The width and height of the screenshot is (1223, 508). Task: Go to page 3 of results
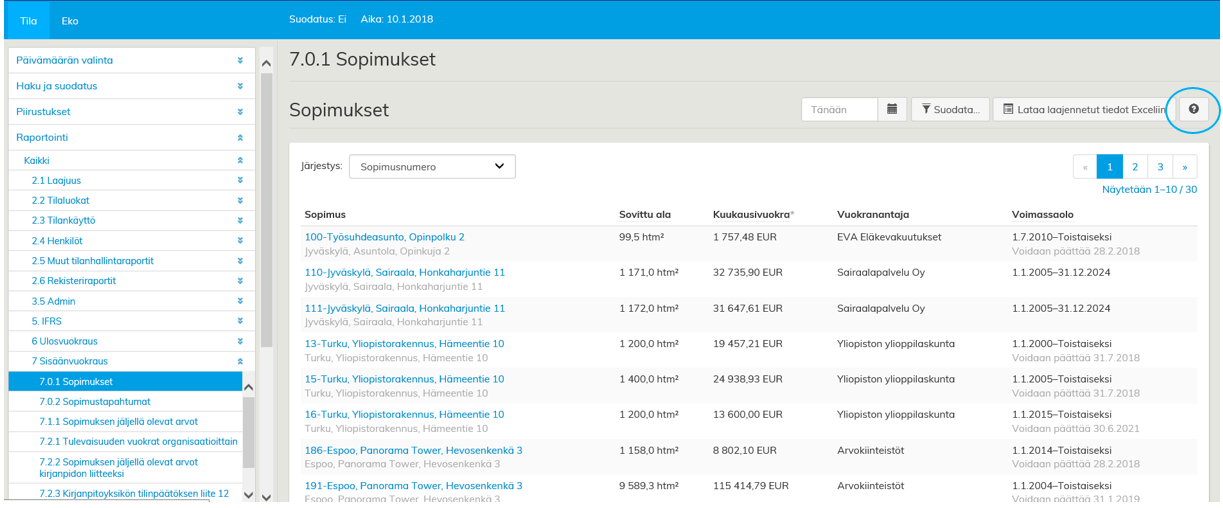[1160, 166]
